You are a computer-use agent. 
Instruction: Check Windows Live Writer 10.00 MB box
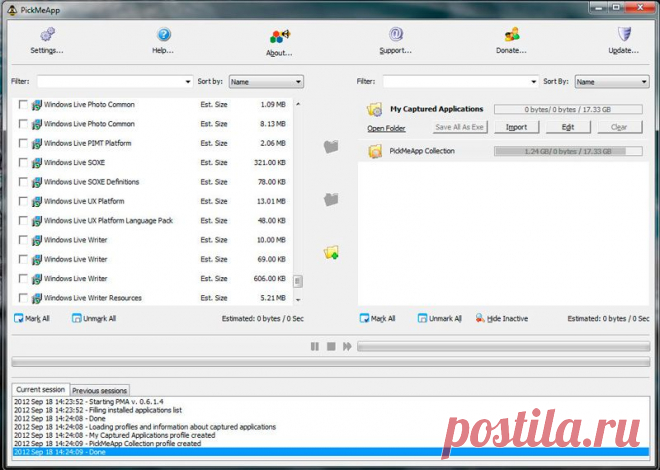(x=23, y=240)
